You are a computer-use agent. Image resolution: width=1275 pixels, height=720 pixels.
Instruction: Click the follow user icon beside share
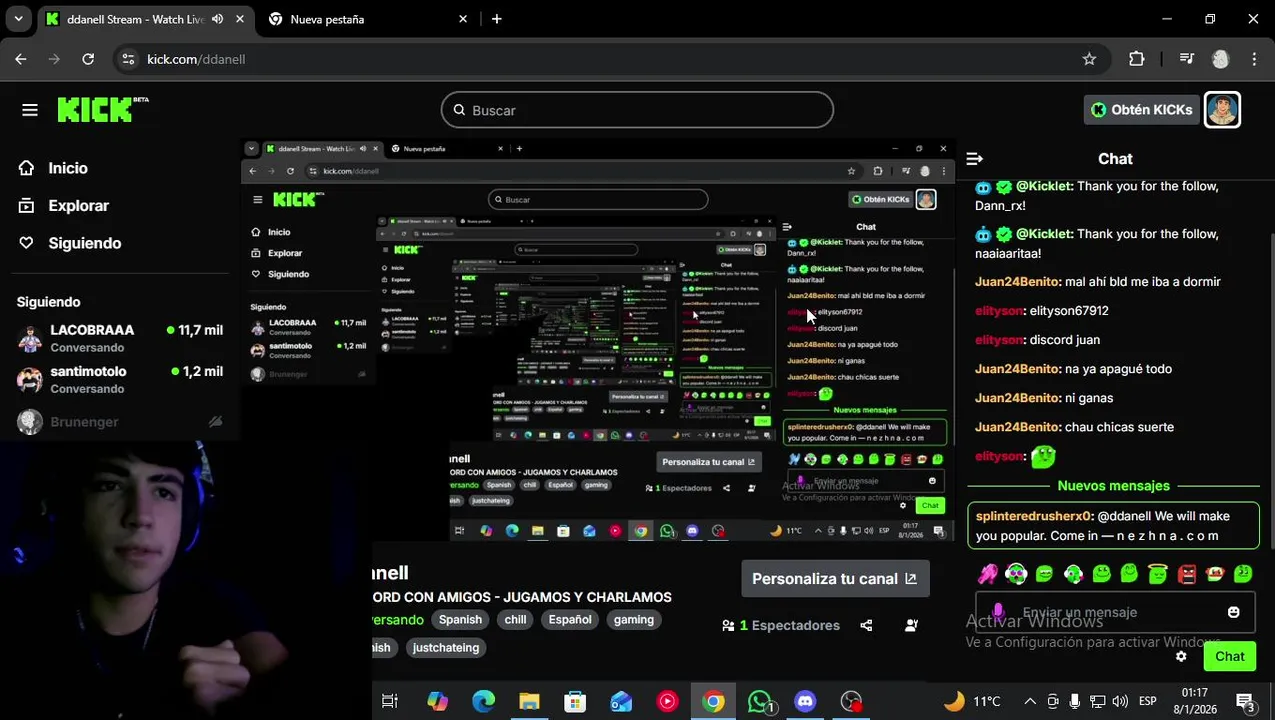point(911,625)
